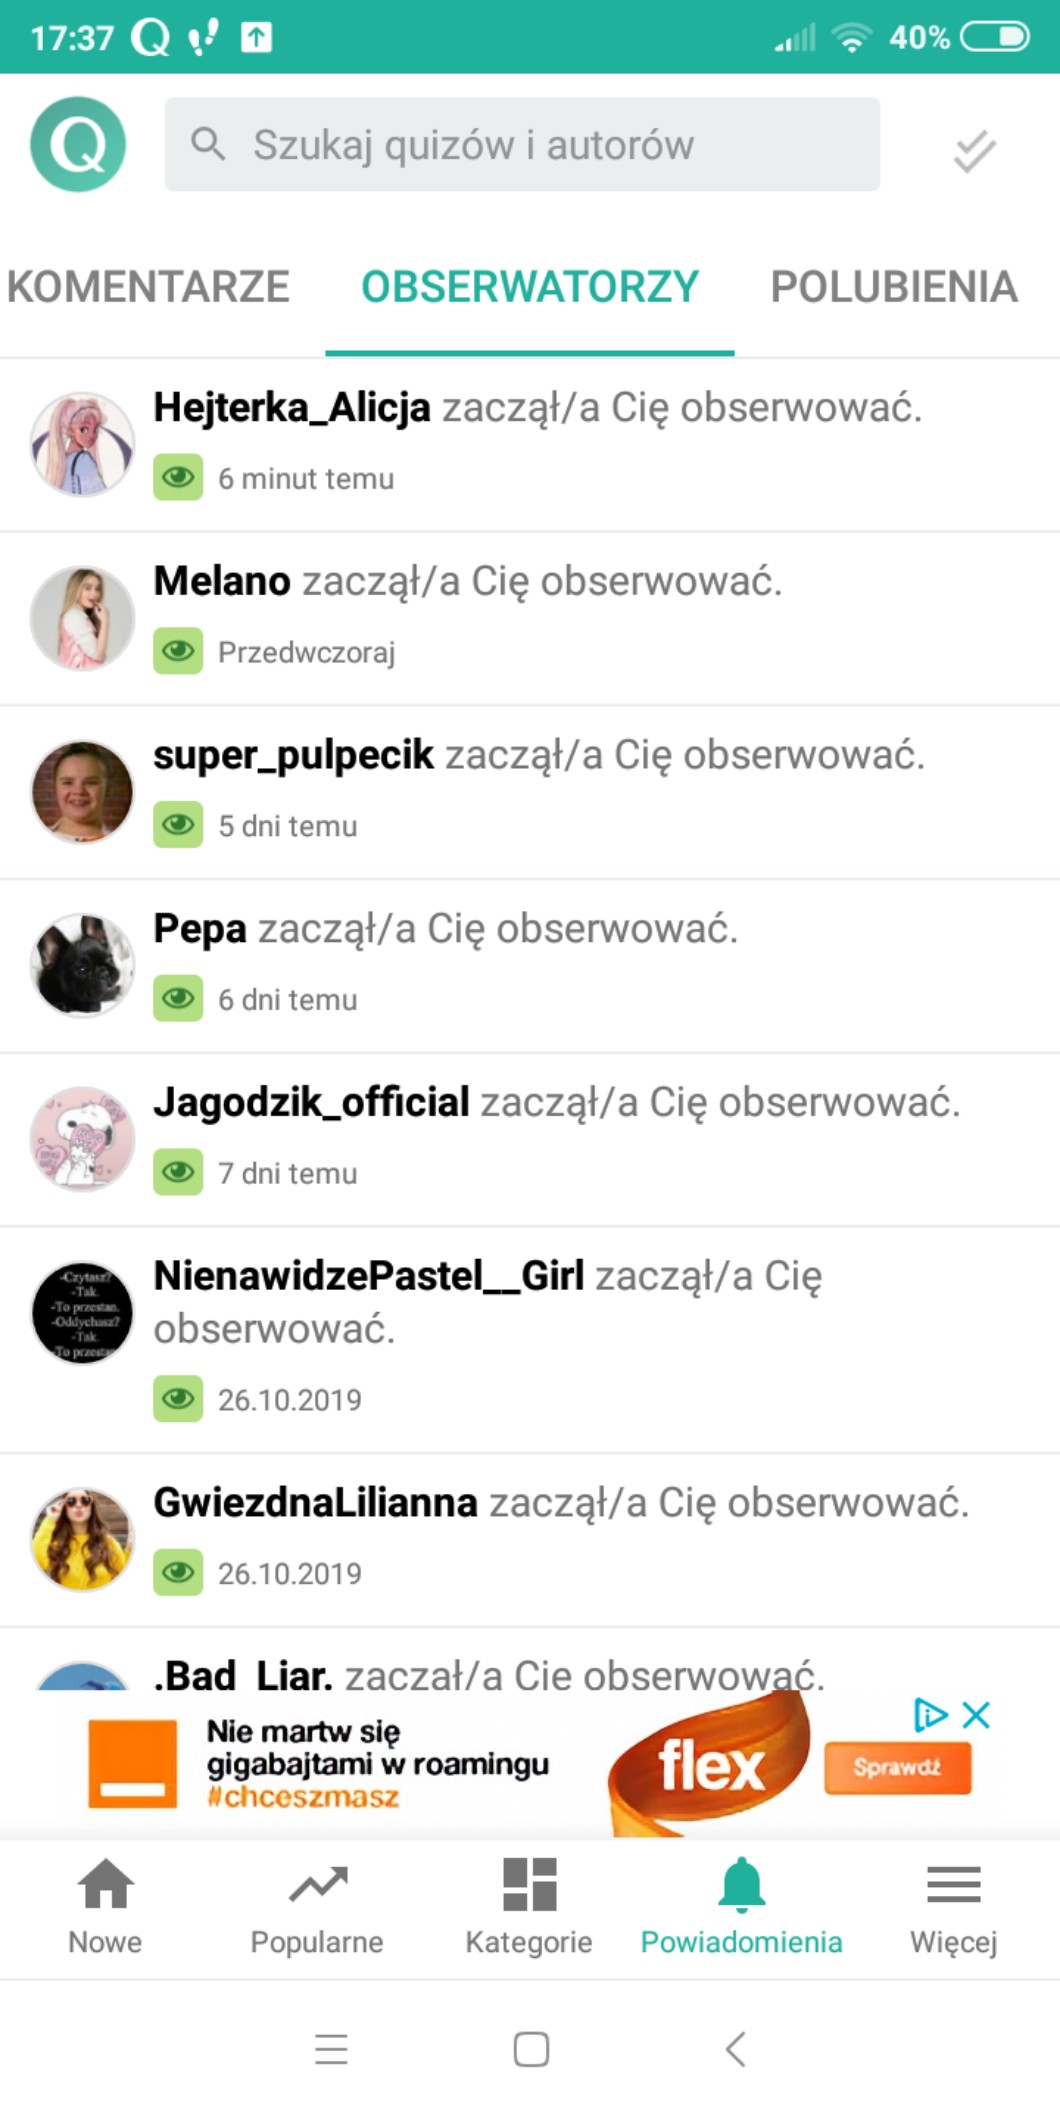Open the Nowe home icon

[105, 1885]
